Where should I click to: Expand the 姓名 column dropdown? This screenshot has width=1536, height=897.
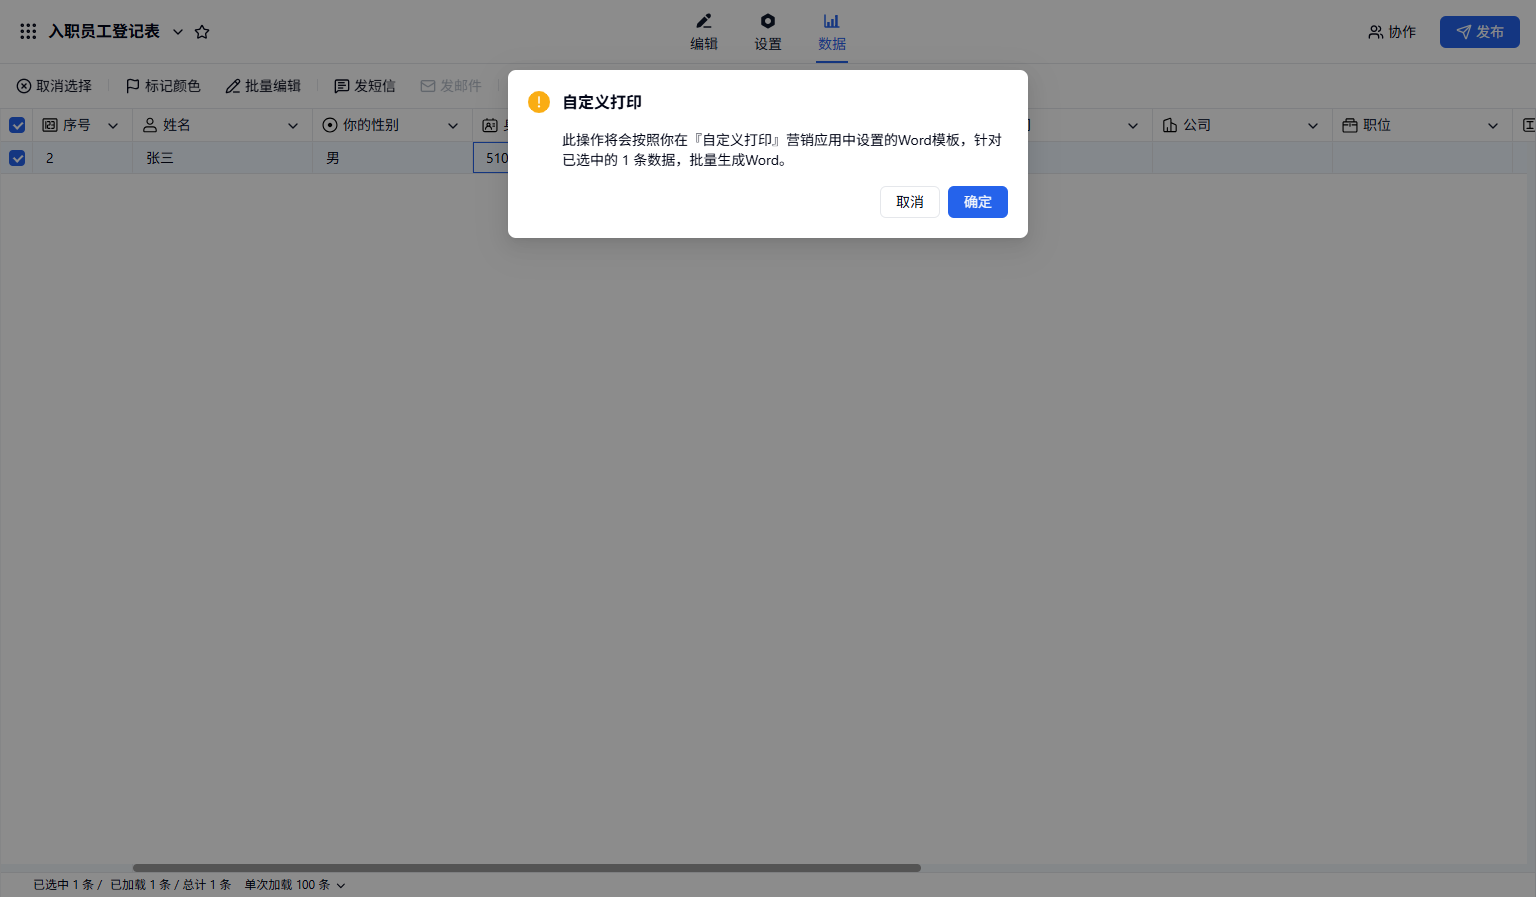(x=293, y=126)
